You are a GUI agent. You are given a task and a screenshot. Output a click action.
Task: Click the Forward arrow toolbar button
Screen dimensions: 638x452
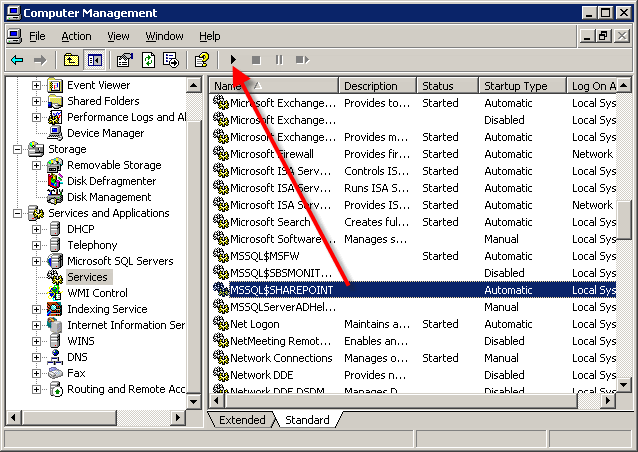pyautogui.click(x=40, y=61)
